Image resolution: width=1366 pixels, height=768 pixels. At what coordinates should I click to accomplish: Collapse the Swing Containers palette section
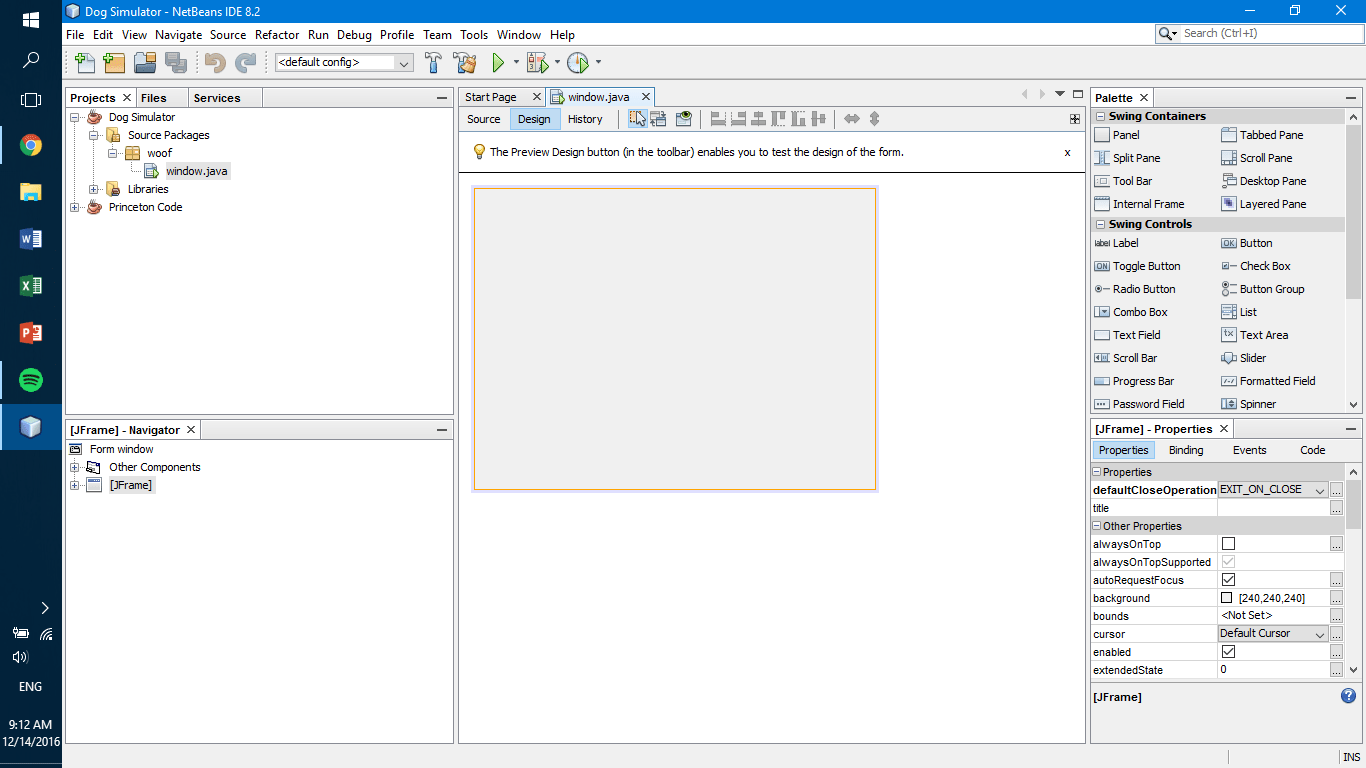tap(1100, 116)
